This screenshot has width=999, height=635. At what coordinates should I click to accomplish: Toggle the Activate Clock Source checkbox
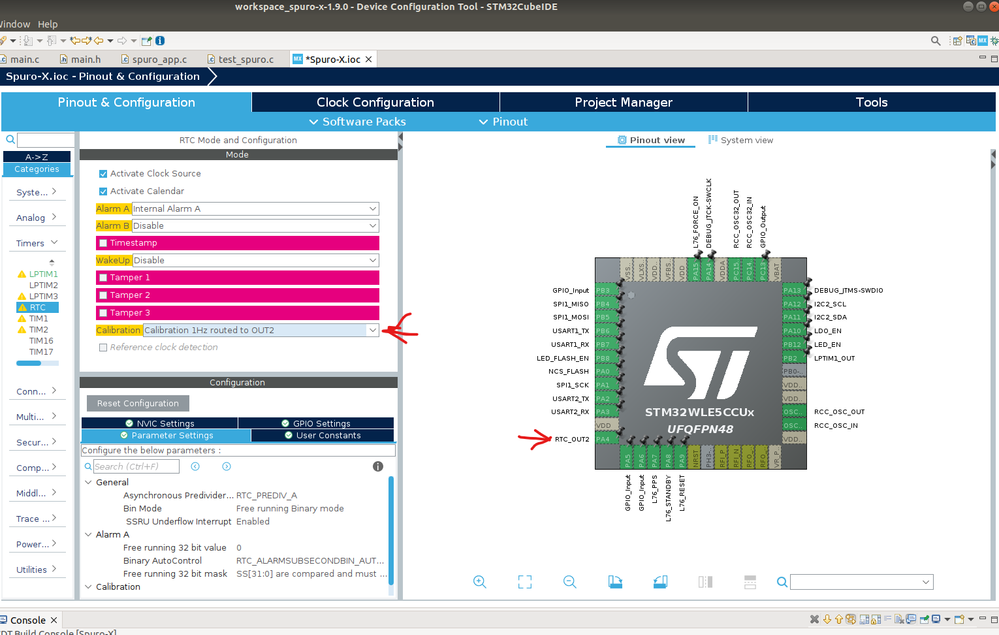[103, 173]
